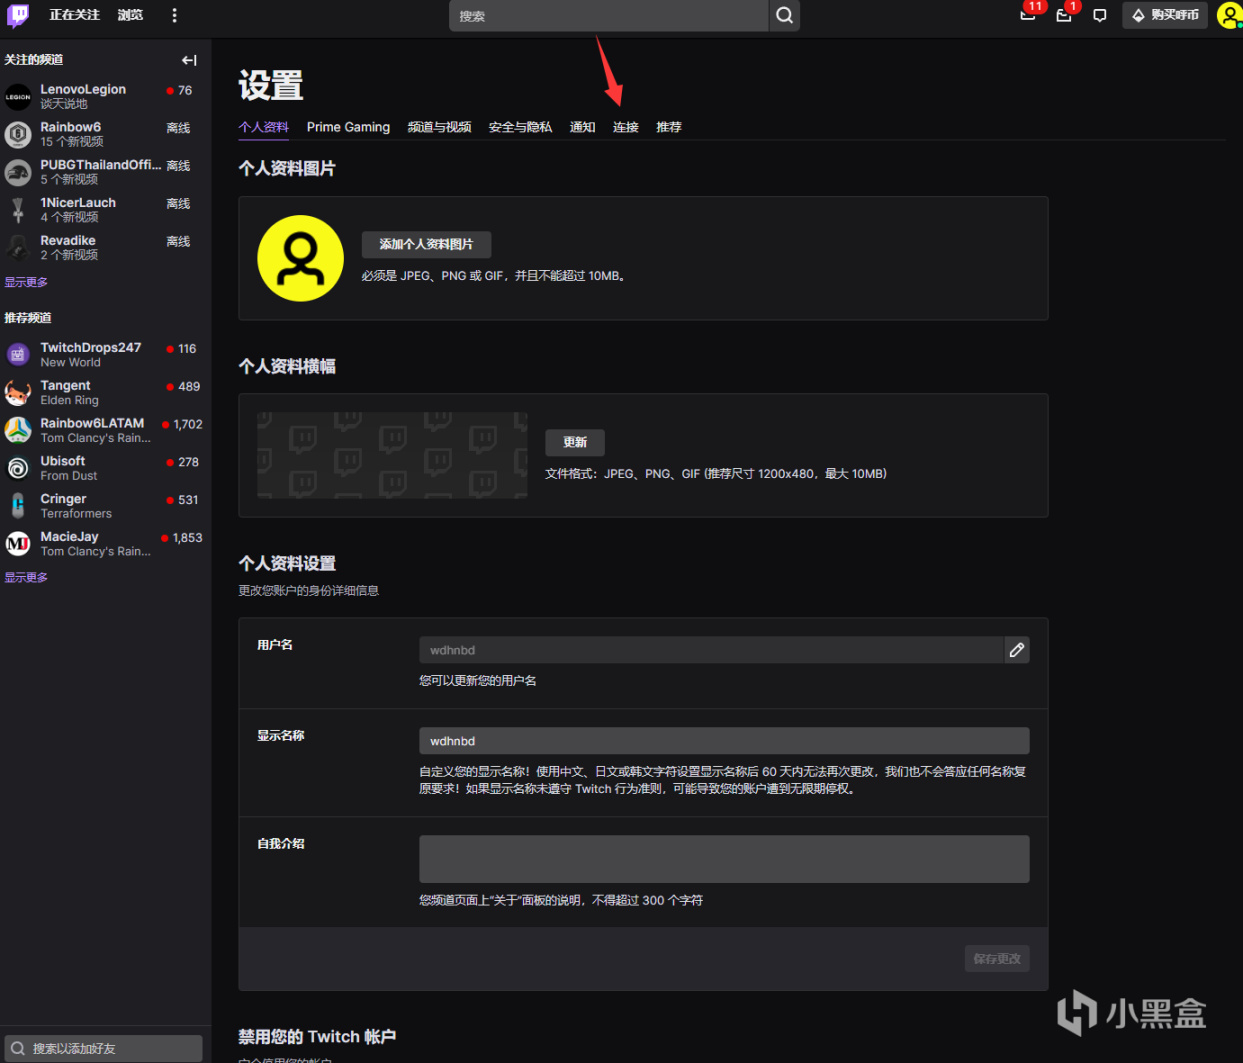1243x1063 pixels.
Task: Switch to the 频道与视频 tab
Action: 439,127
